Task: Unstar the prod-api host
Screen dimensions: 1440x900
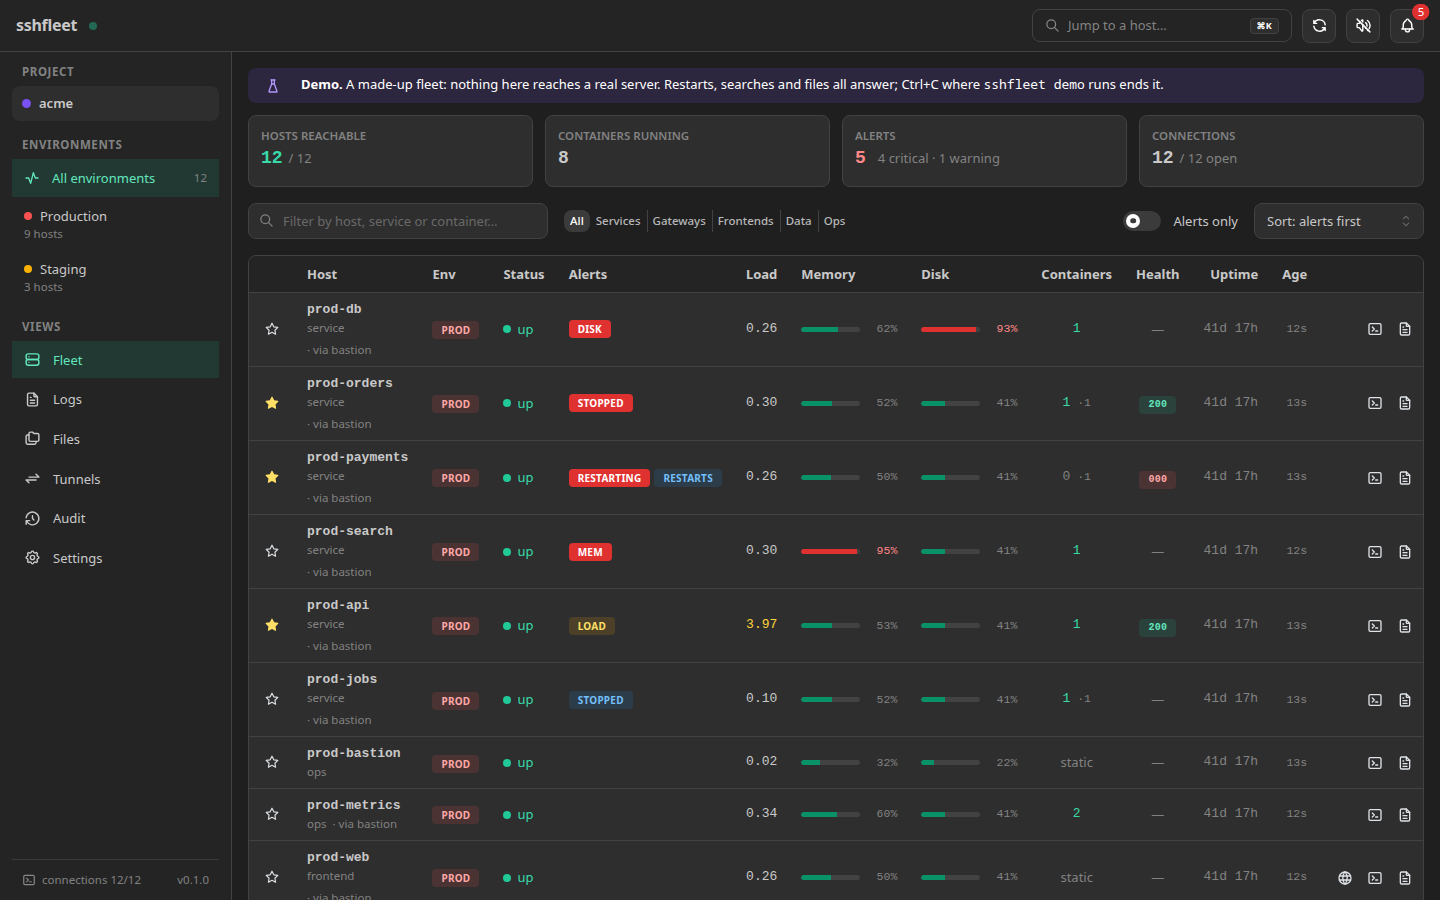Action: click(x=272, y=625)
